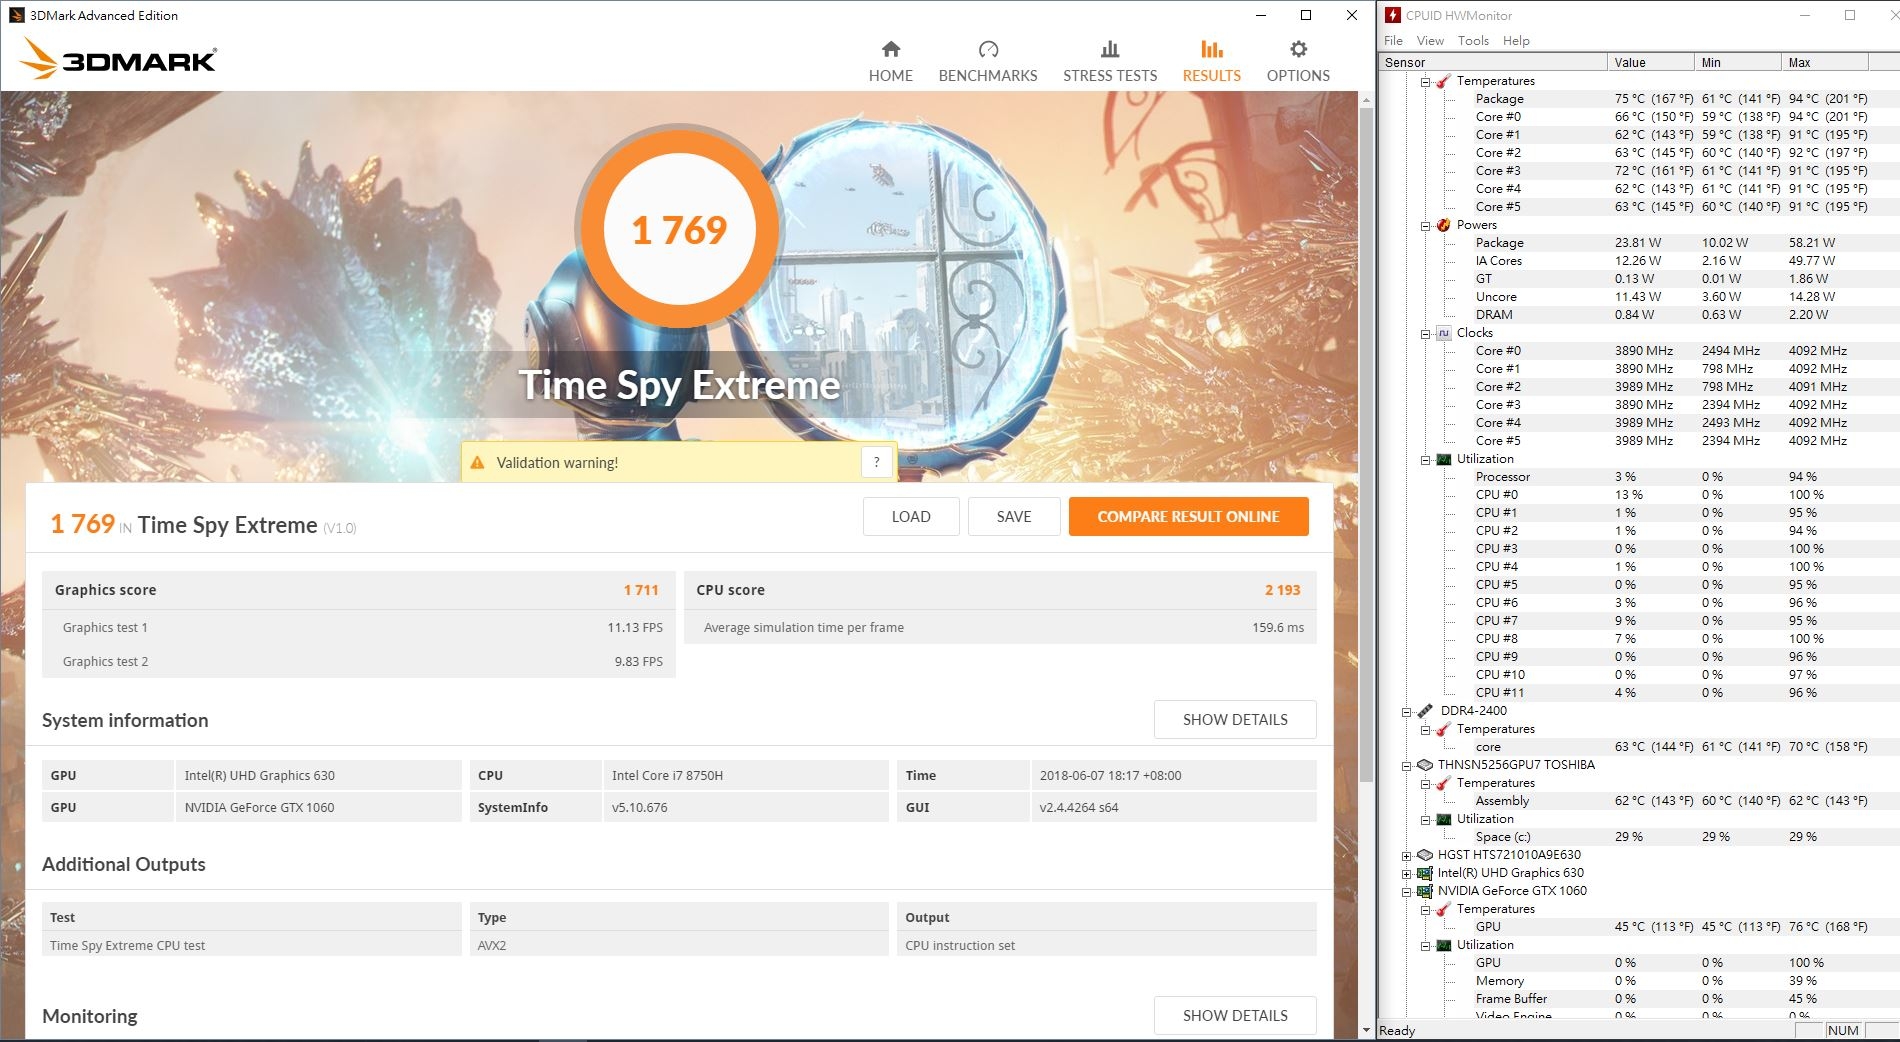Click the 3DMark logo
The height and width of the screenshot is (1042, 1900).
[x=118, y=58]
